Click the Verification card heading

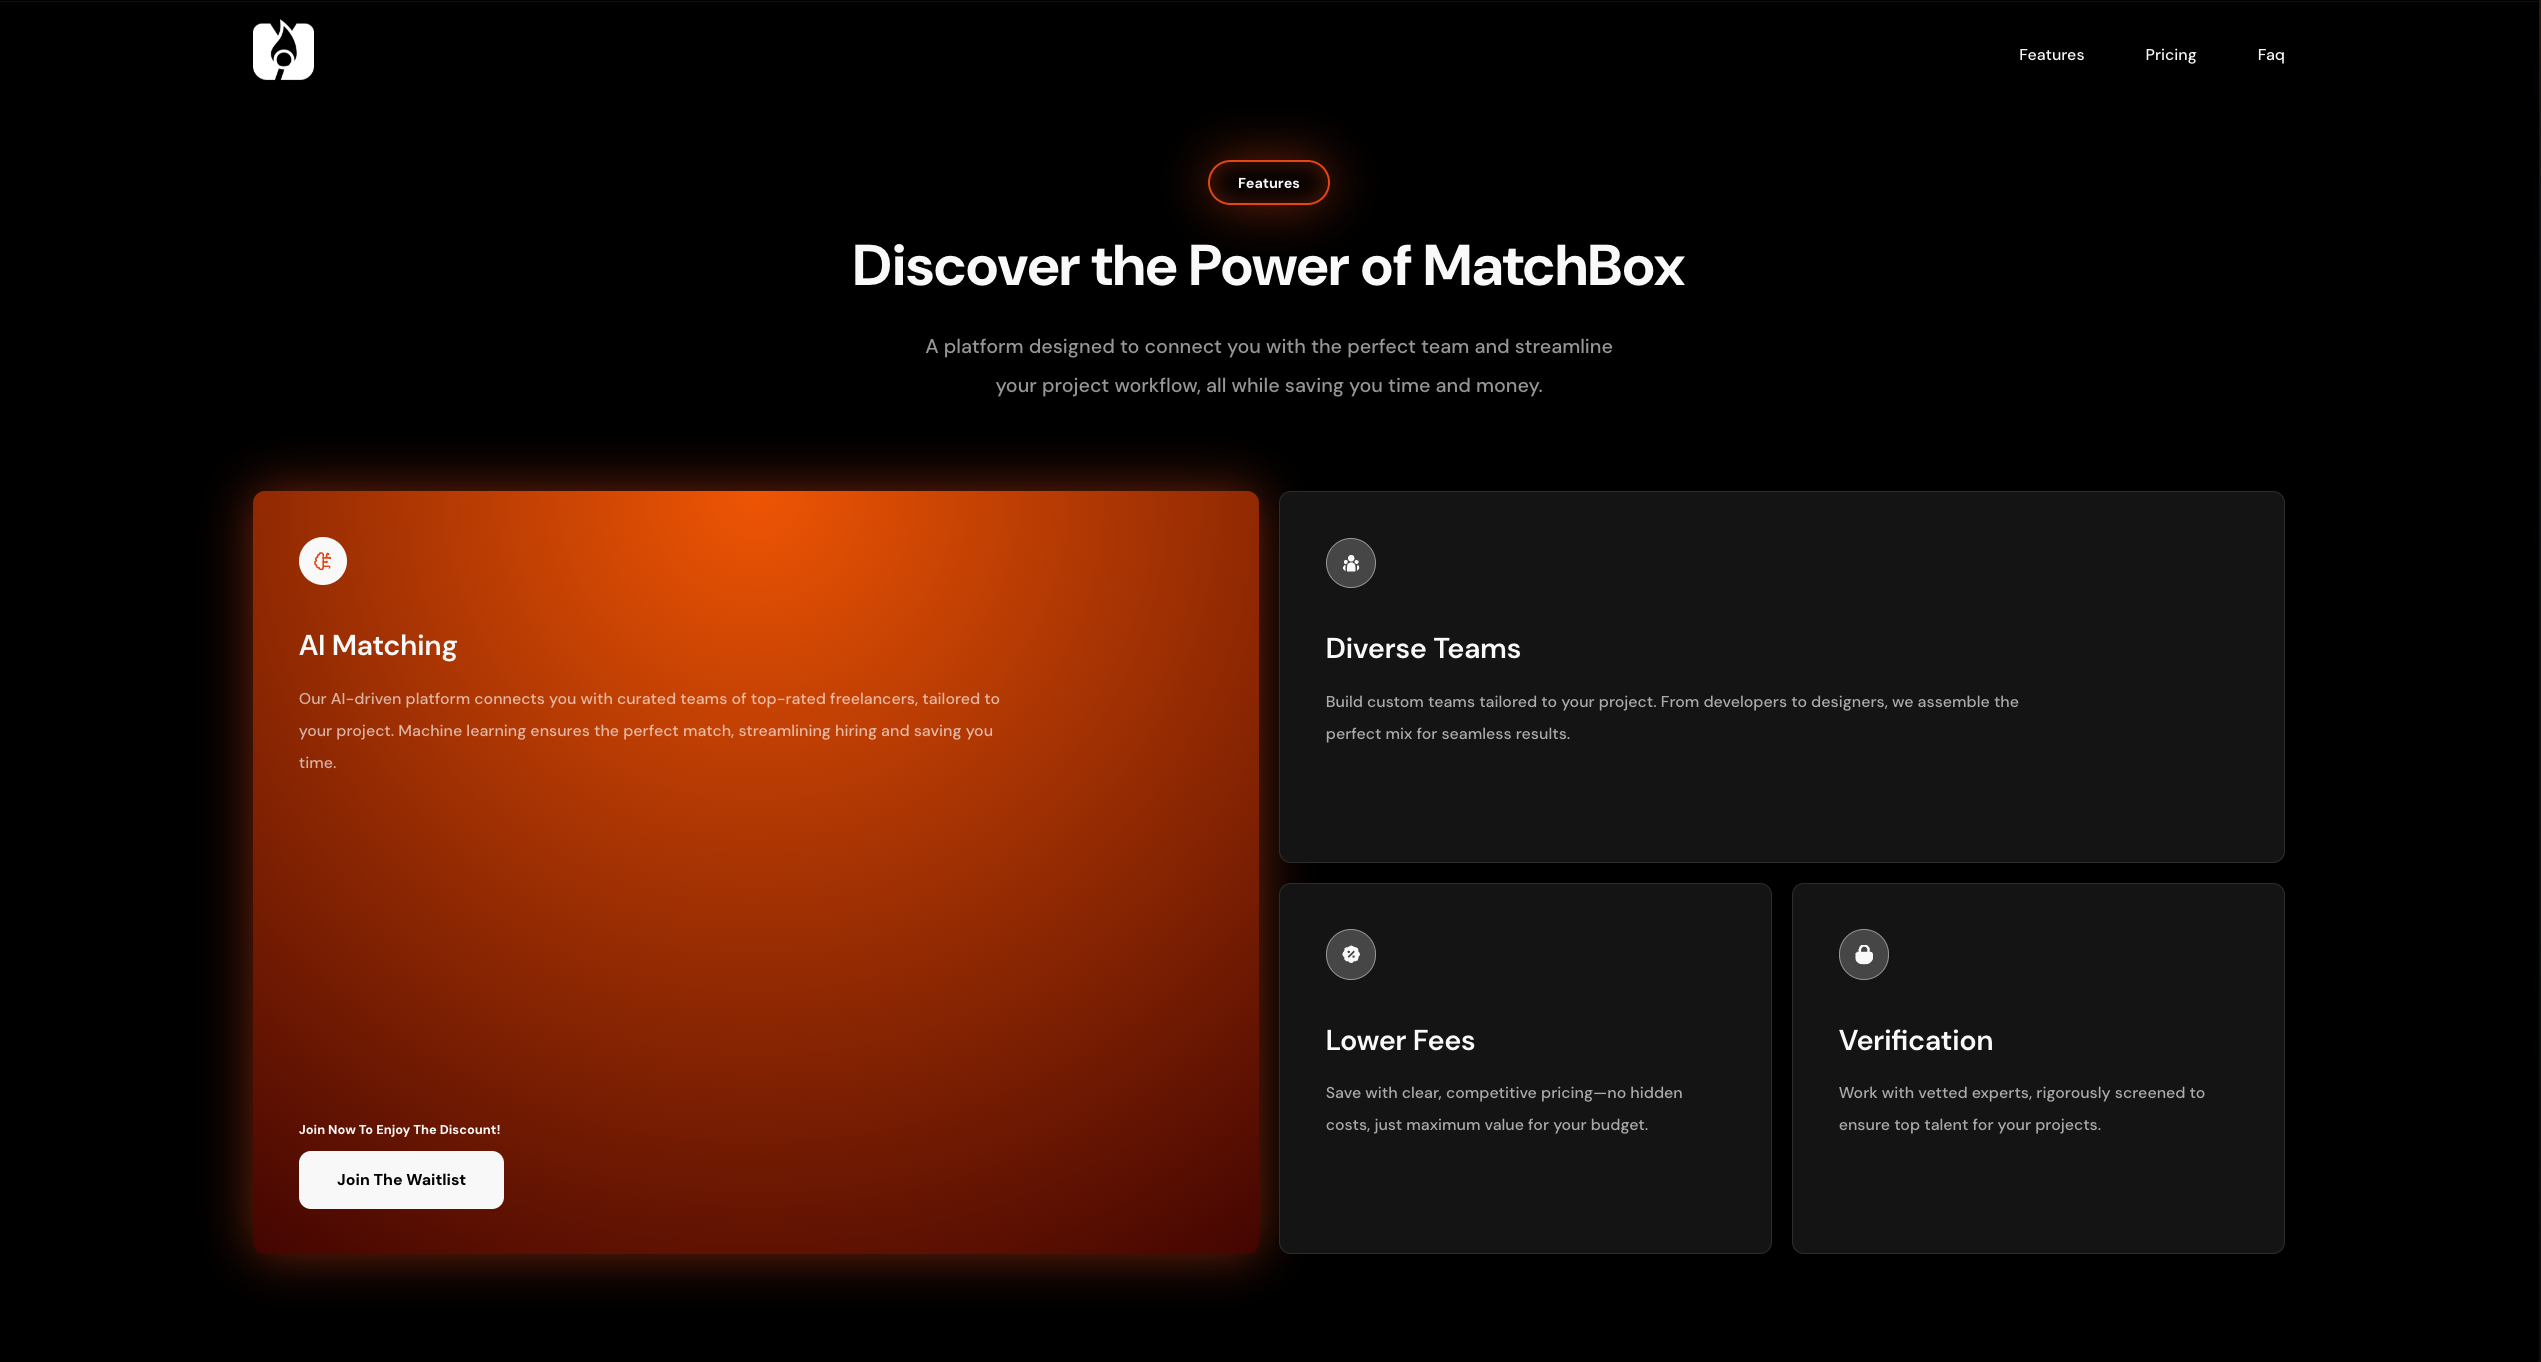(1915, 1041)
